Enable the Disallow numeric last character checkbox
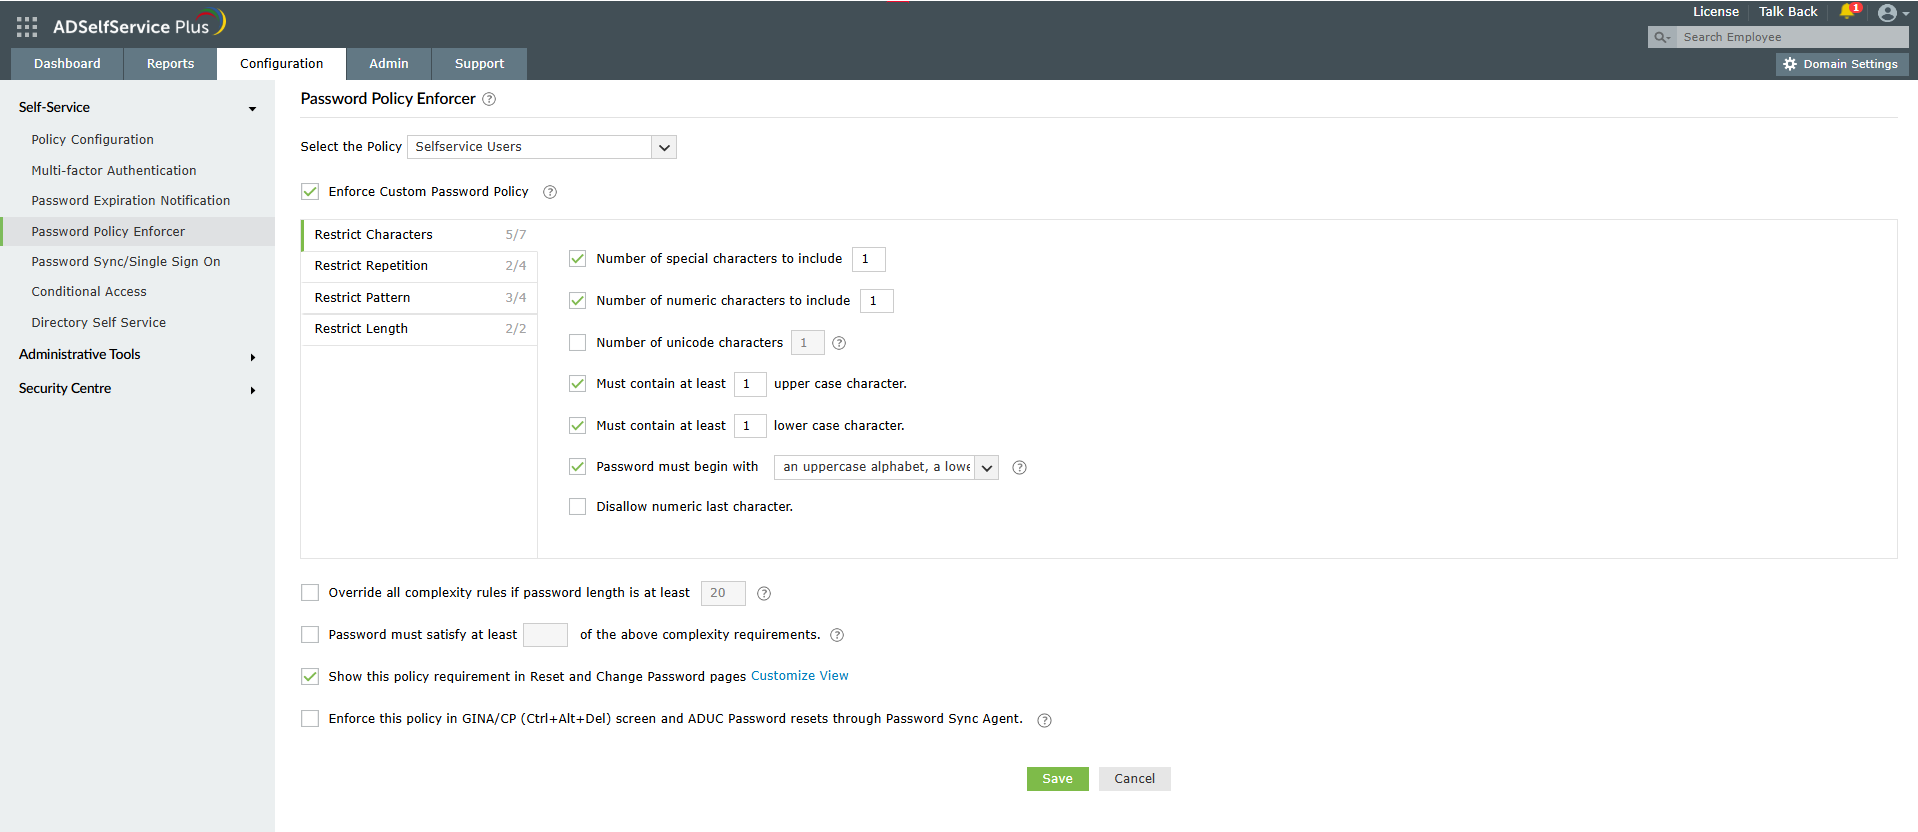 point(577,507)
